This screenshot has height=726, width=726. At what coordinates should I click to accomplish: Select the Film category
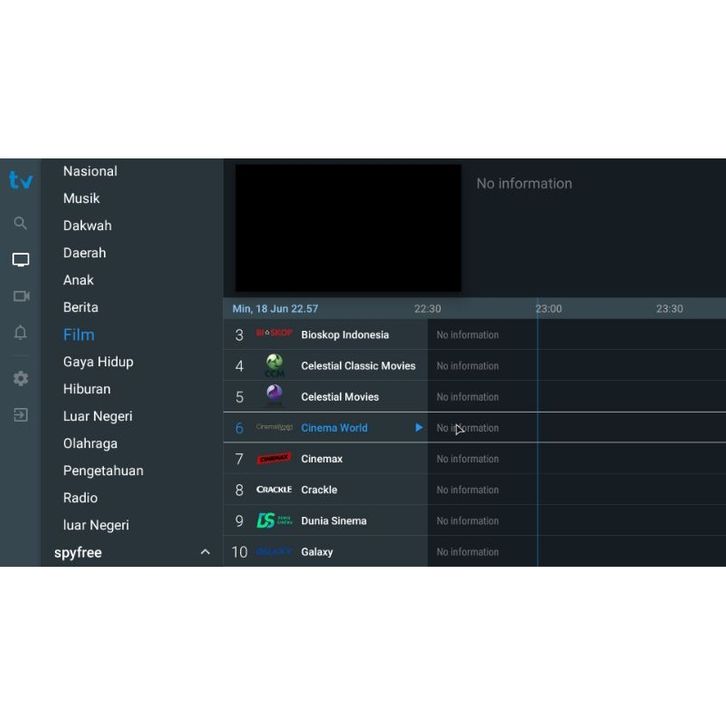(79, 335)
